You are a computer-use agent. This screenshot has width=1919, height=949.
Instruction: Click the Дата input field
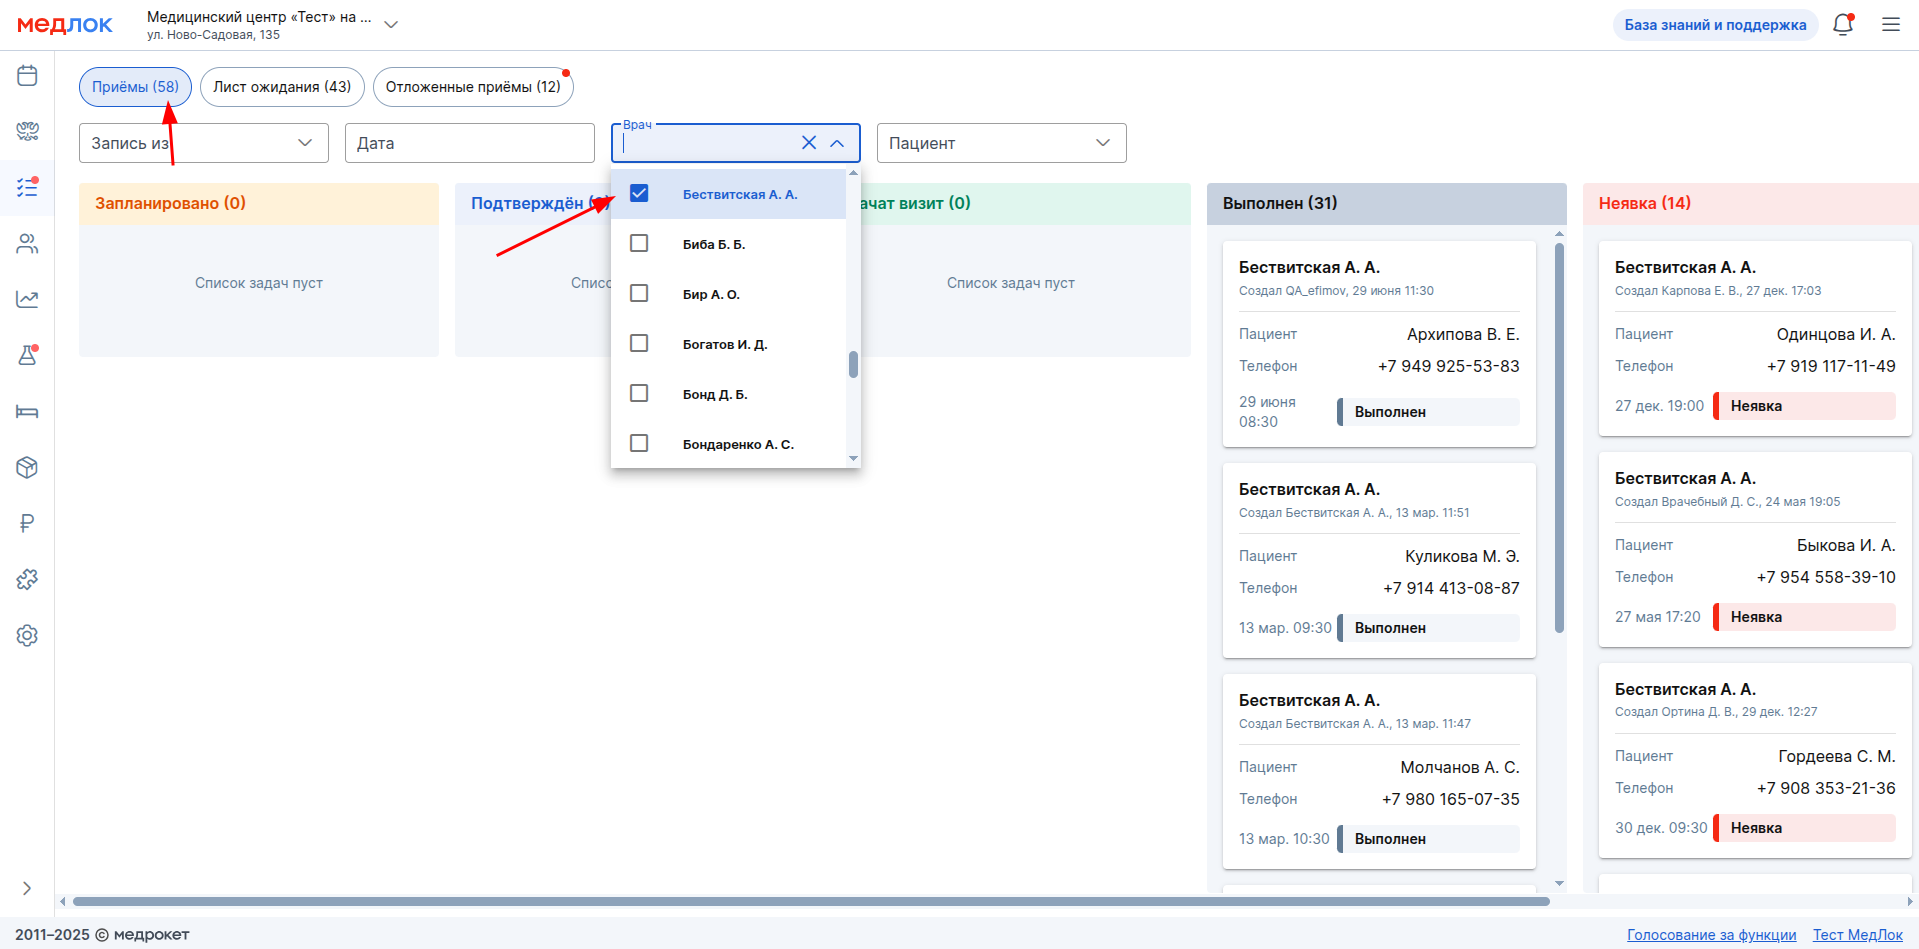[469, 143]
